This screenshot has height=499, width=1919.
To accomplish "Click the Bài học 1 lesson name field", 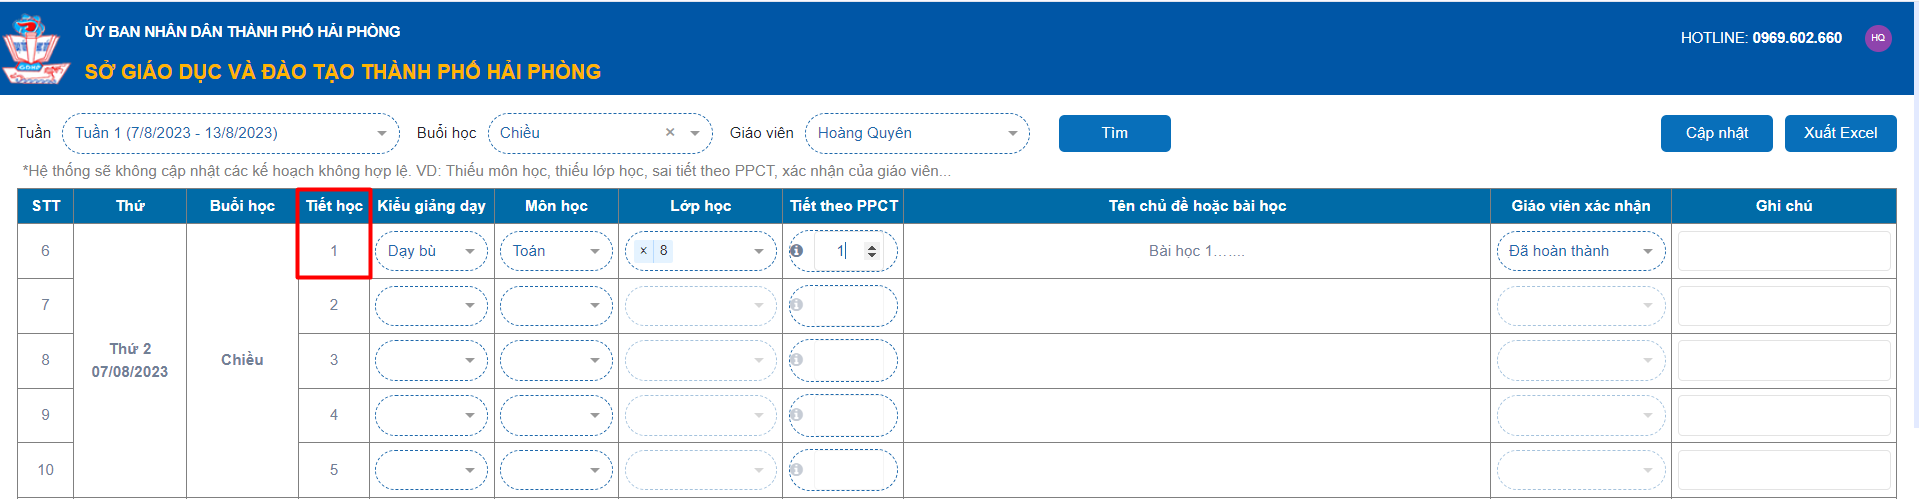I will tap(1196, 251).
